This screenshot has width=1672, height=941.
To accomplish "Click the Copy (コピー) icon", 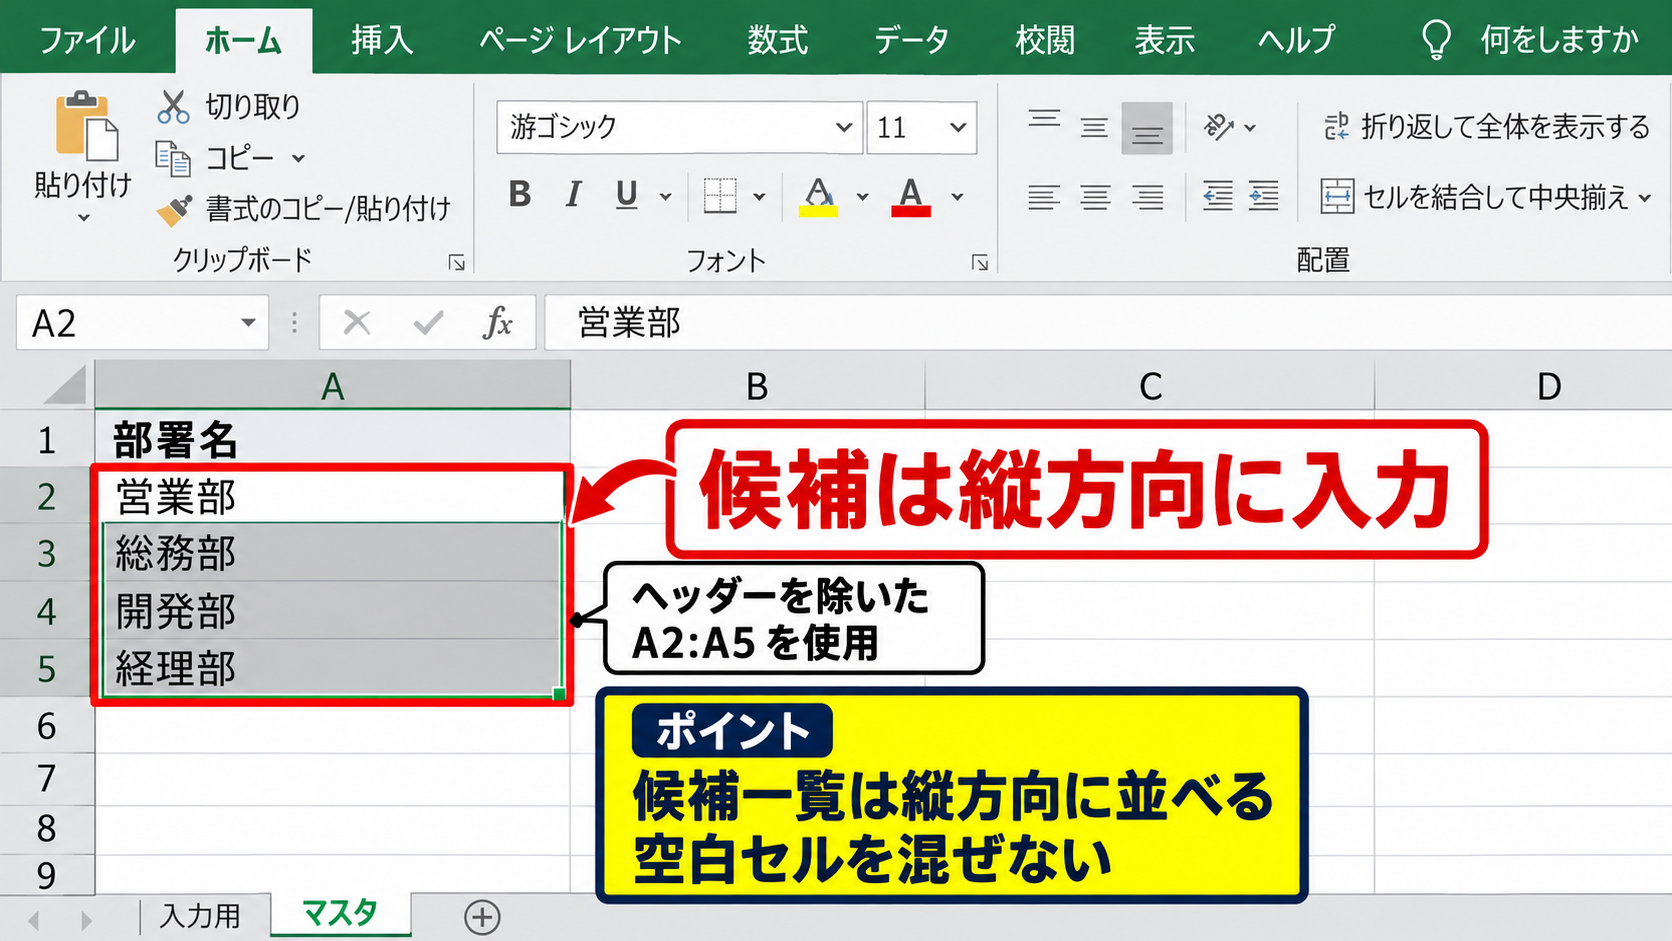I will click(x=173, y=158).
